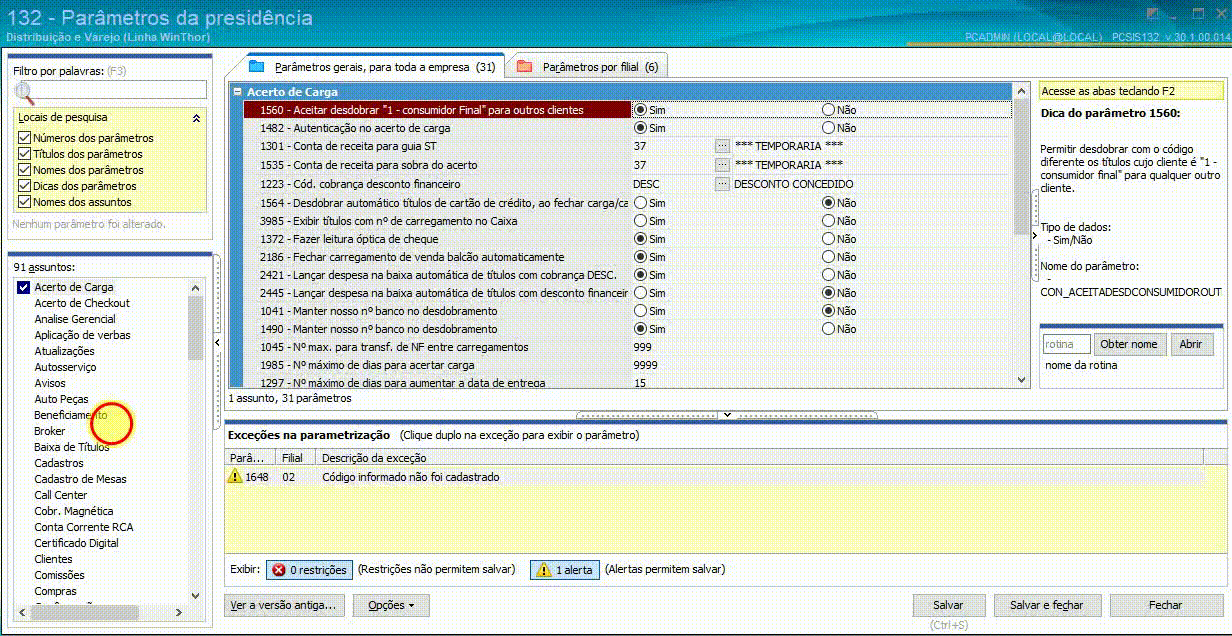
Task: Select Acerto de Checkout subject
Action: [82, 303]
